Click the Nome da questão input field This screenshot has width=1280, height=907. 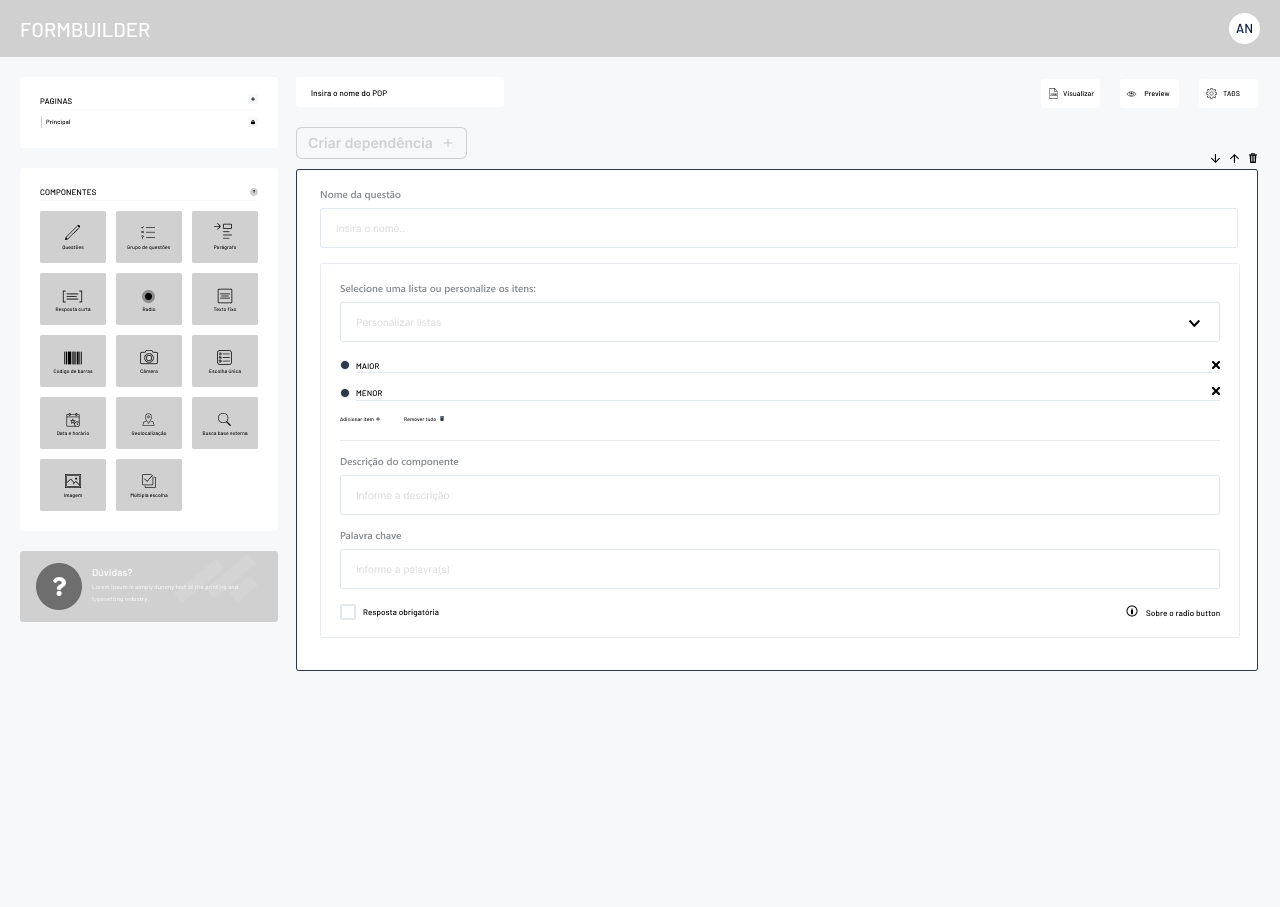point(778,228)
